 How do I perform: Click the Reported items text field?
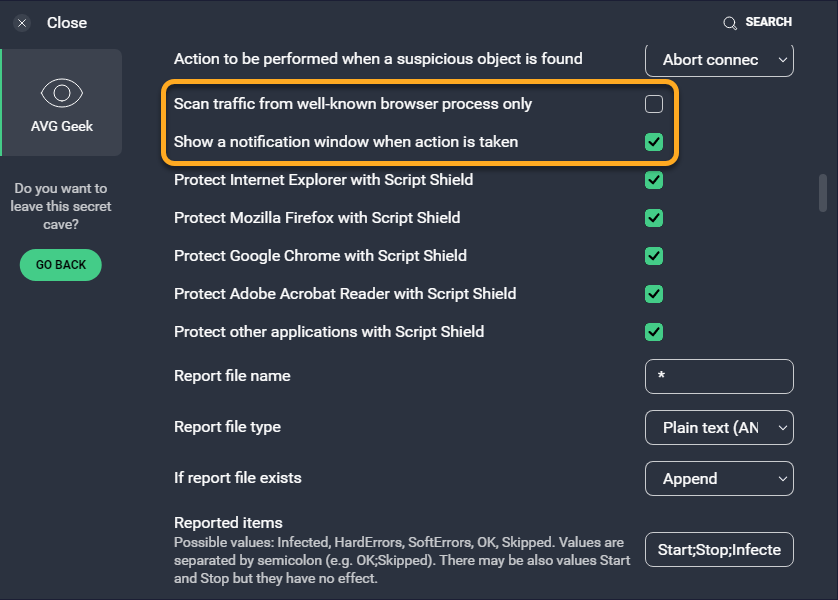tap(719, 550)
